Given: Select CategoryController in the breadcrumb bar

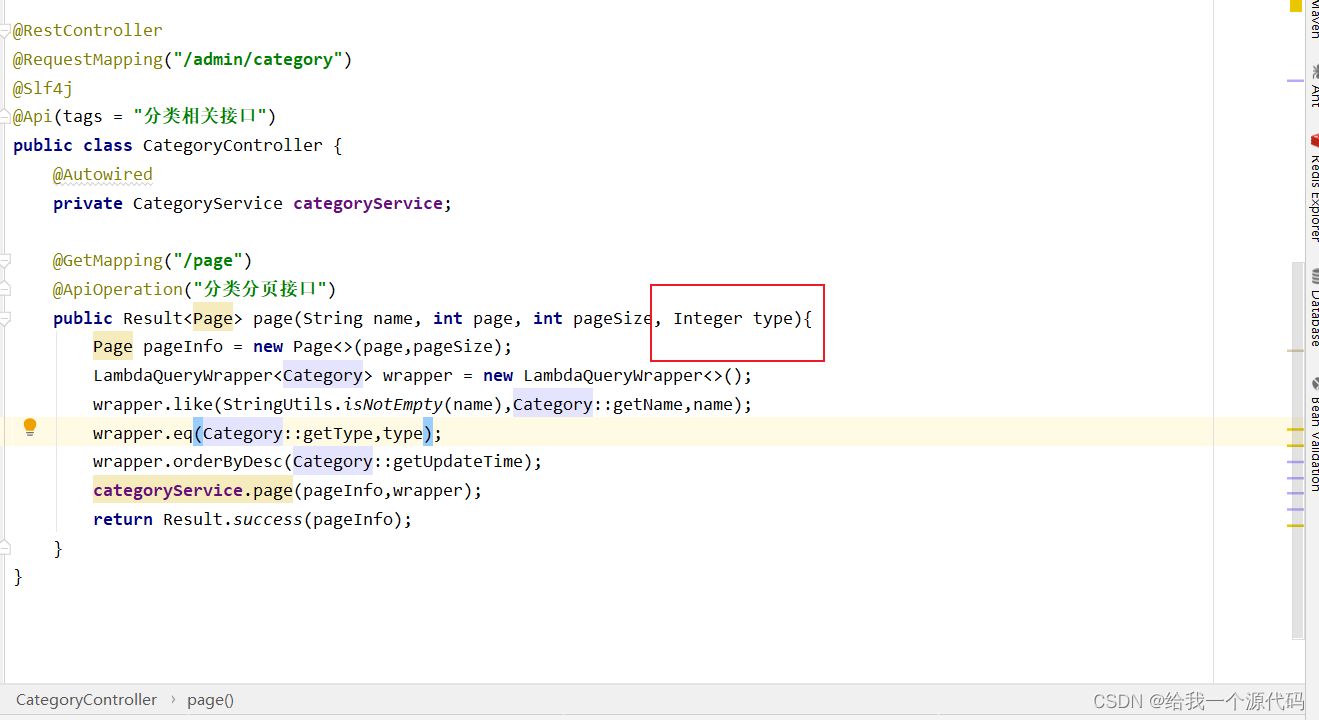Looking at the screenshot, I should [x=86, y=699].
